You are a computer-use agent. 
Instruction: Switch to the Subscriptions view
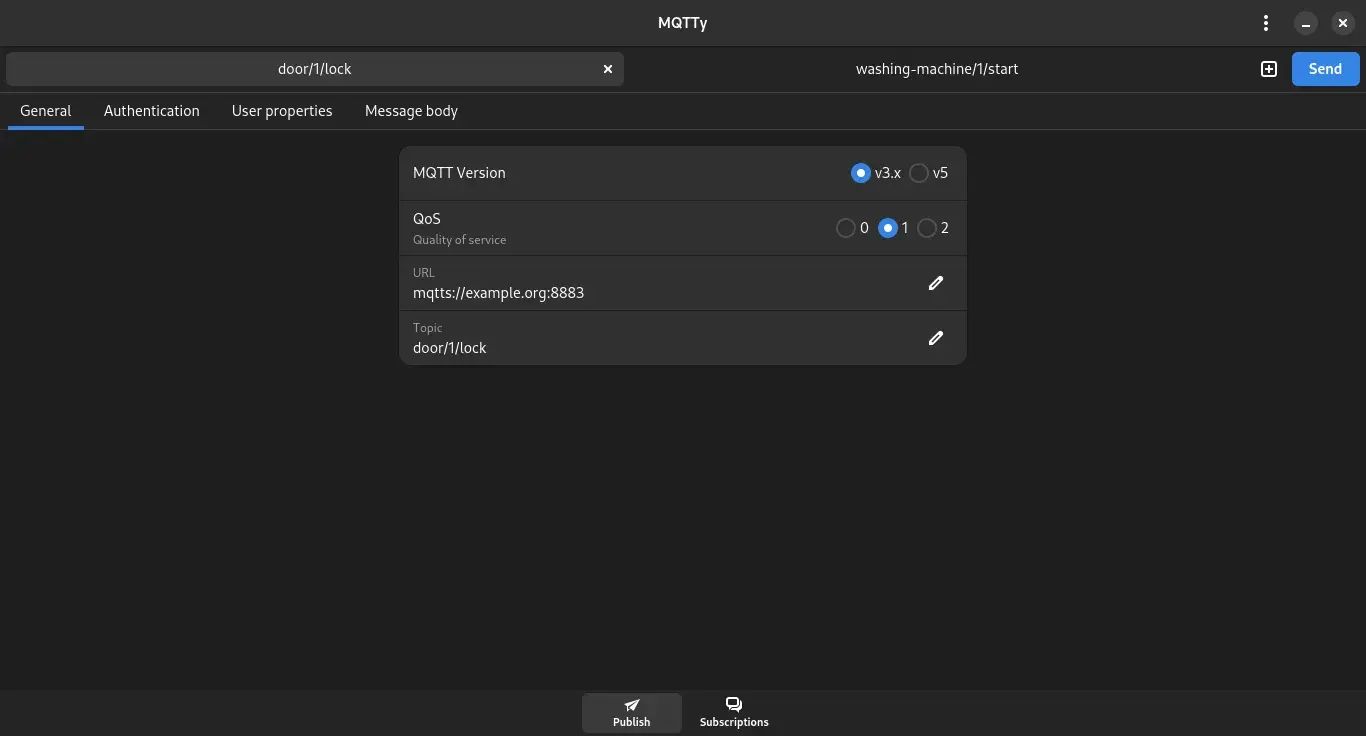733,712
